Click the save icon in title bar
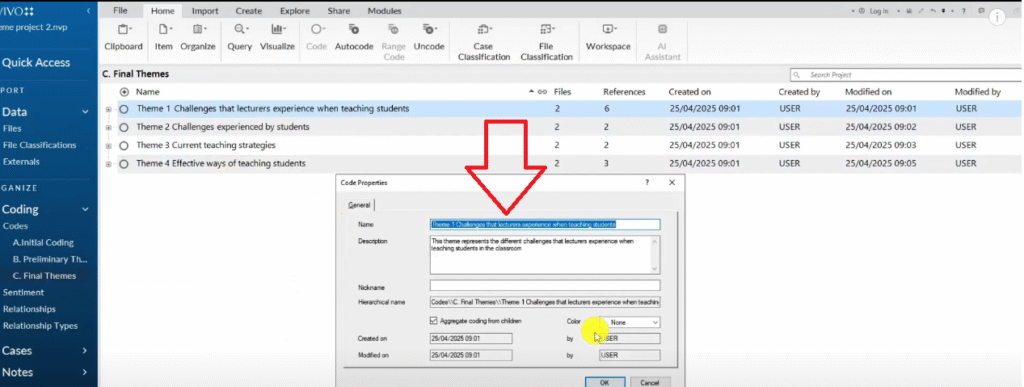Viewport: 1024px width, 387px height. point(908,11)
